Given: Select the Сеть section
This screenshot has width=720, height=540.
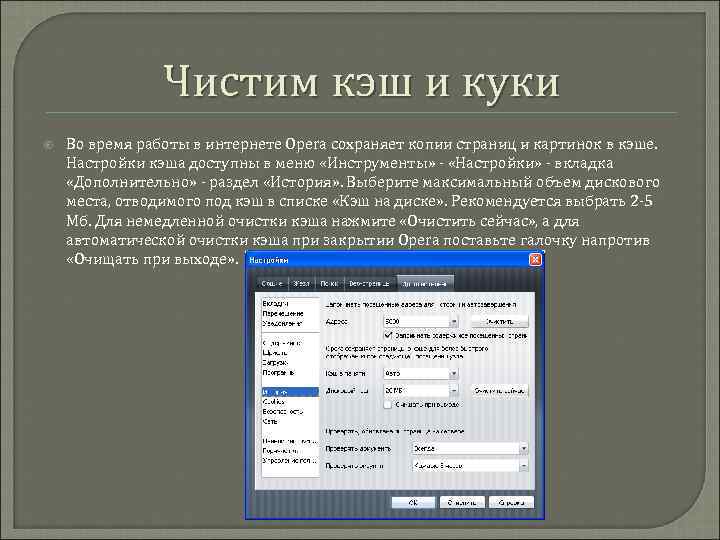Looking at the screenshot, I should point(270,422).
